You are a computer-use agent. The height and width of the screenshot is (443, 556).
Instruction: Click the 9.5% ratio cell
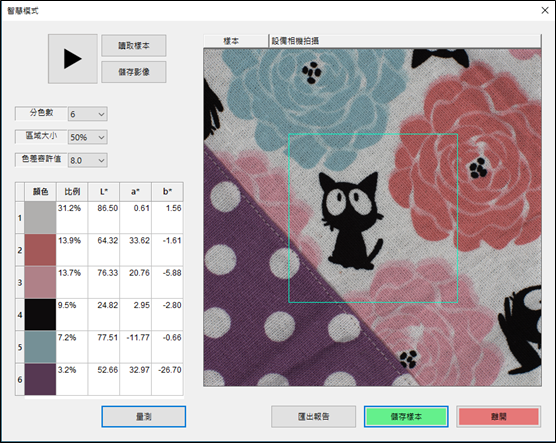(x=72, y=314)
